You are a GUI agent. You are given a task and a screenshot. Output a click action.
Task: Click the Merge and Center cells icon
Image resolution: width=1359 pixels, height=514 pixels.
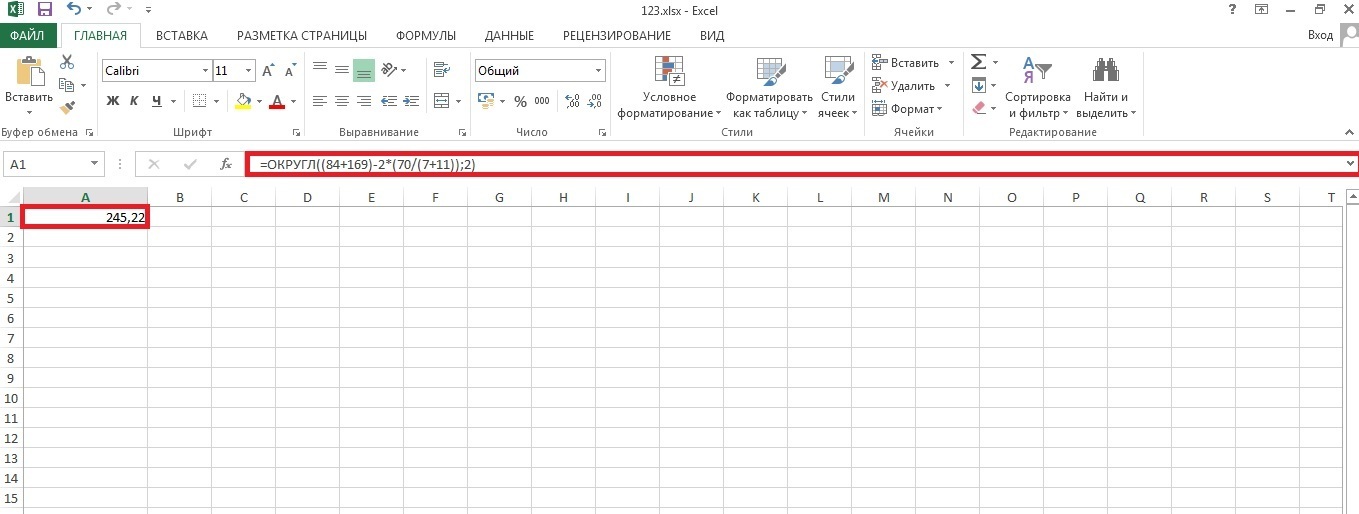(439, 100)
